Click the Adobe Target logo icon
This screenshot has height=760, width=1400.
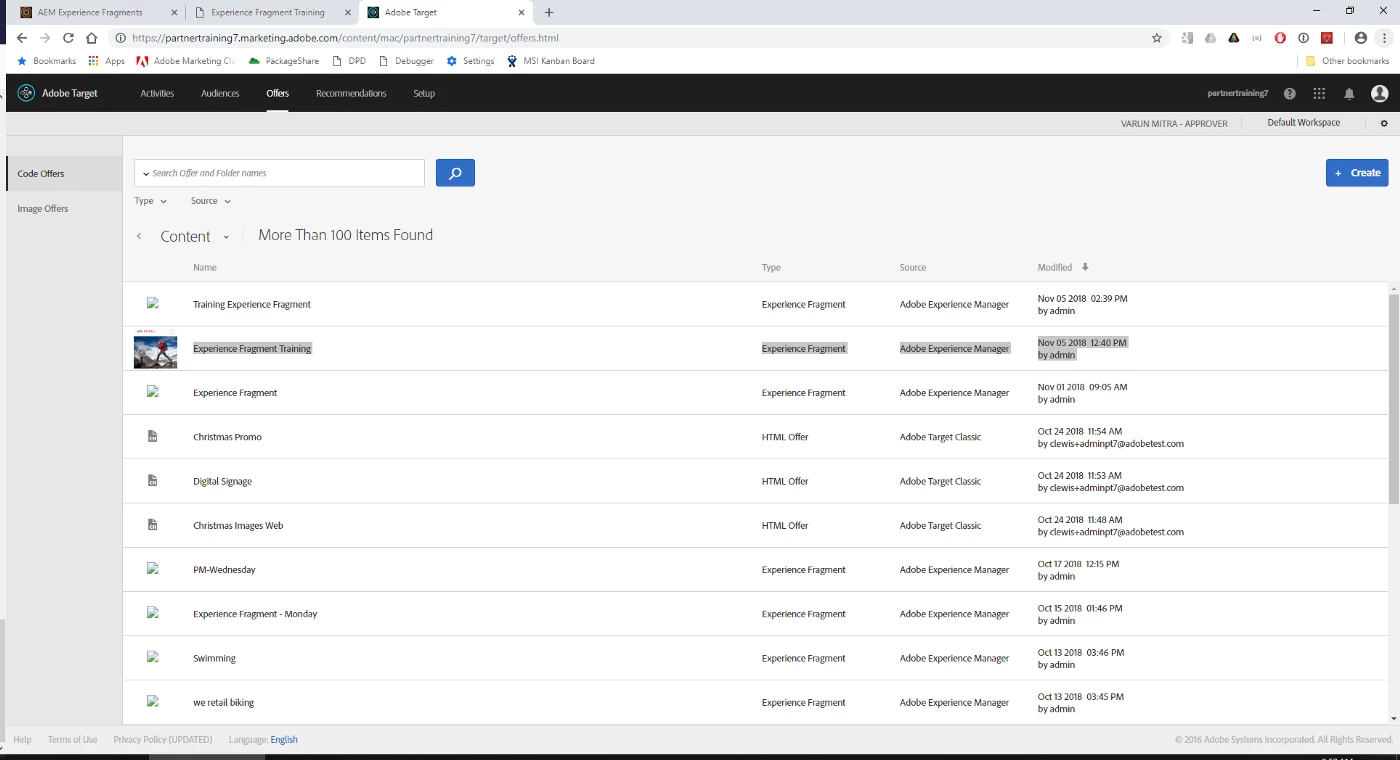click(x=26, y=93)
